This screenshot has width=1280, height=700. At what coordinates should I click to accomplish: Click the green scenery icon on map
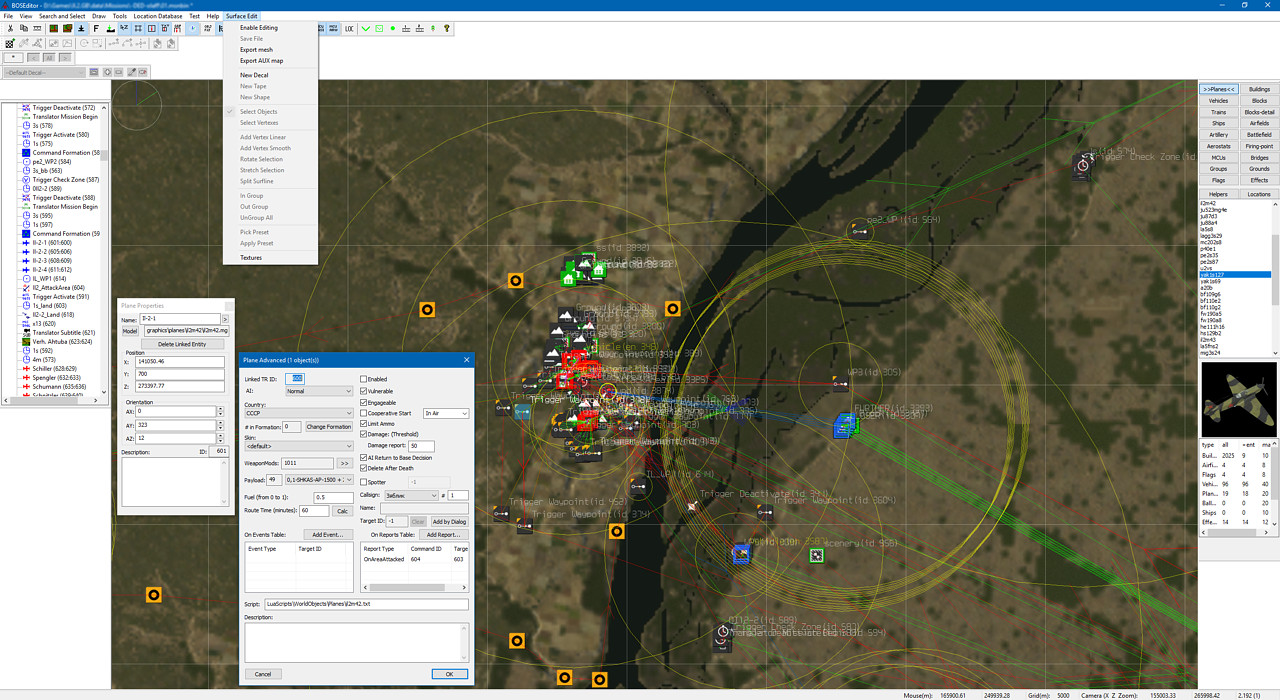click(x=816, y=554)
